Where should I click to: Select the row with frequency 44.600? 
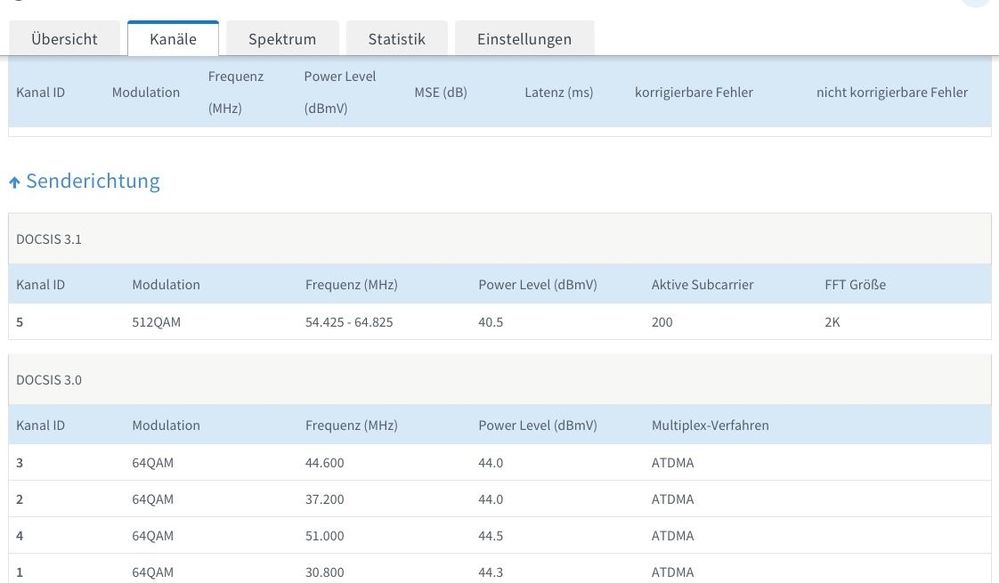(324, 463)
